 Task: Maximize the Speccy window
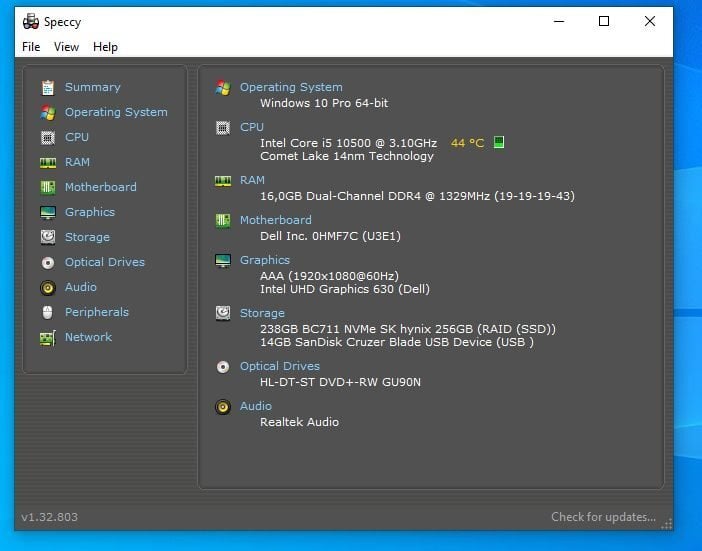[604, 21]
